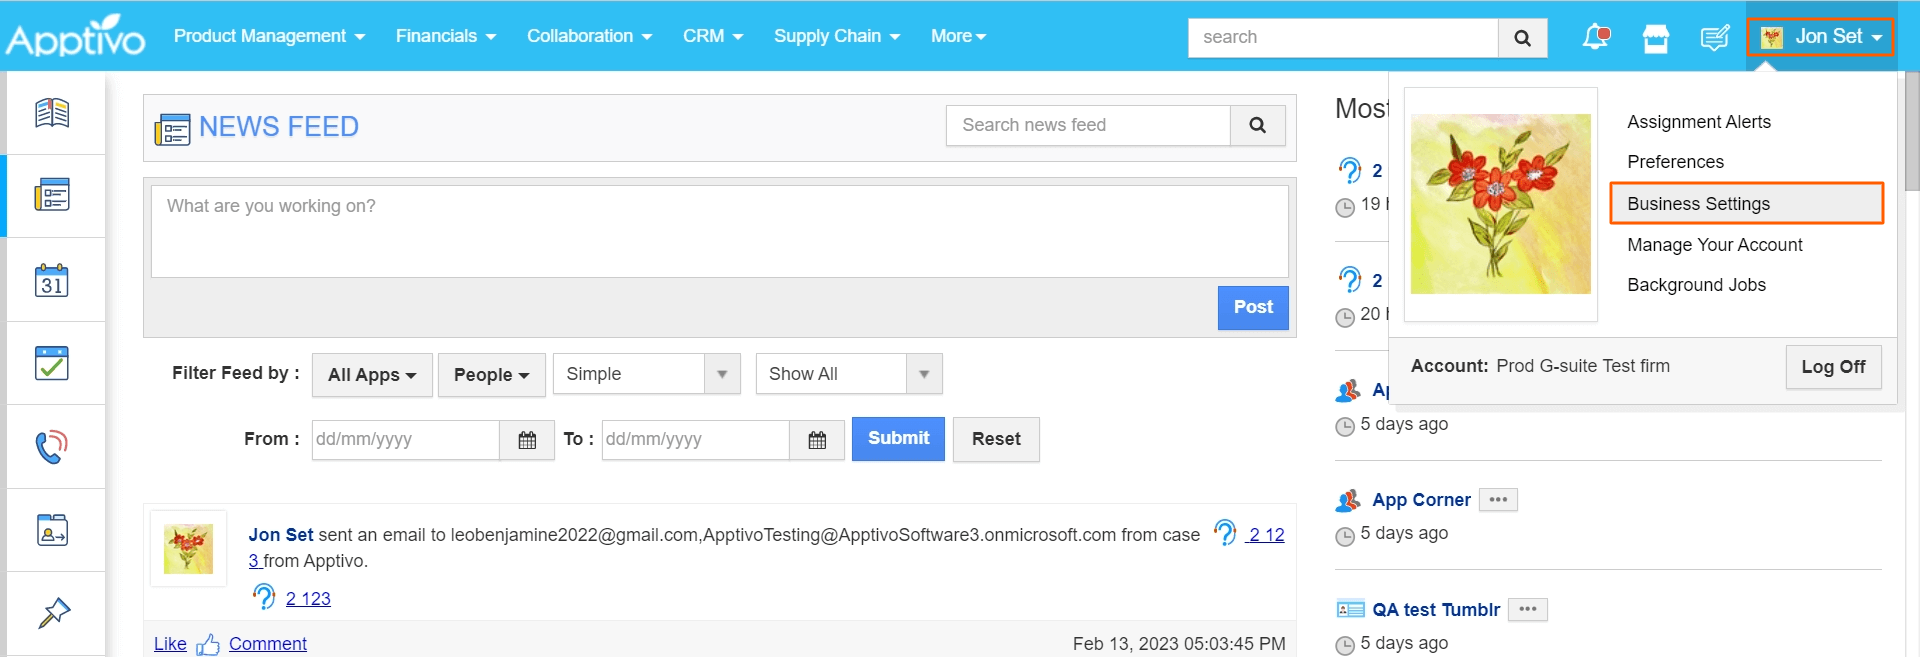Click the pushpin icon in sidebar
This screenshot has width=1920, height=657.
coord(54,612)
